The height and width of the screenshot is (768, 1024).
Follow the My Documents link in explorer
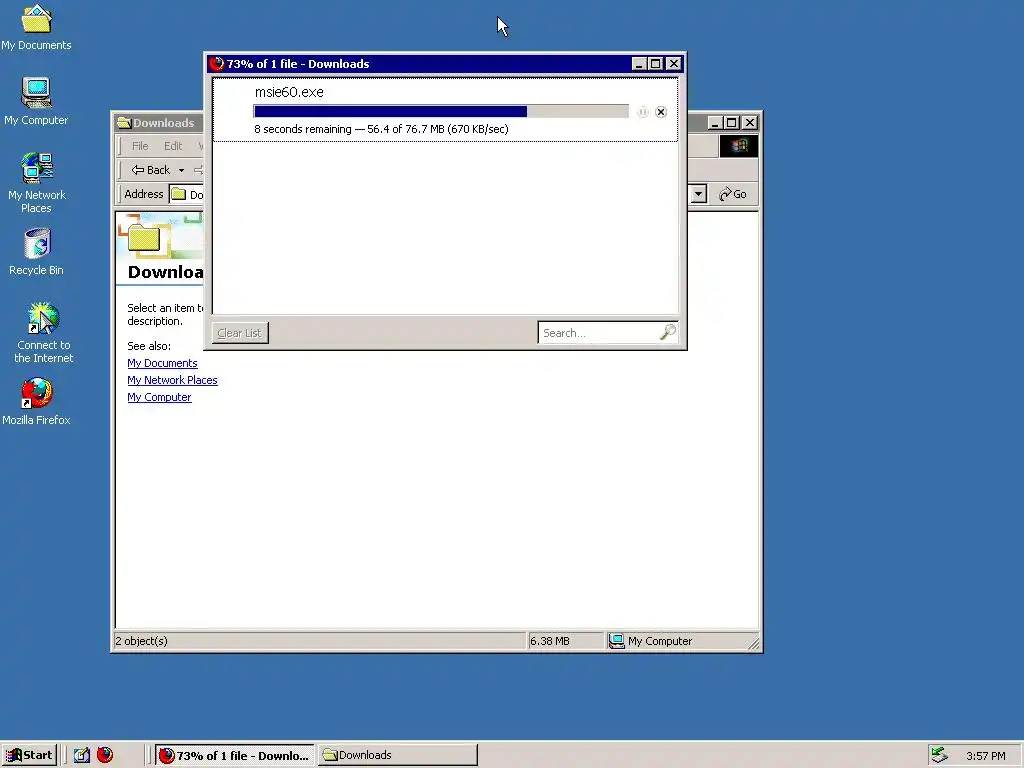pyautogui.click(x=162, y=363)
